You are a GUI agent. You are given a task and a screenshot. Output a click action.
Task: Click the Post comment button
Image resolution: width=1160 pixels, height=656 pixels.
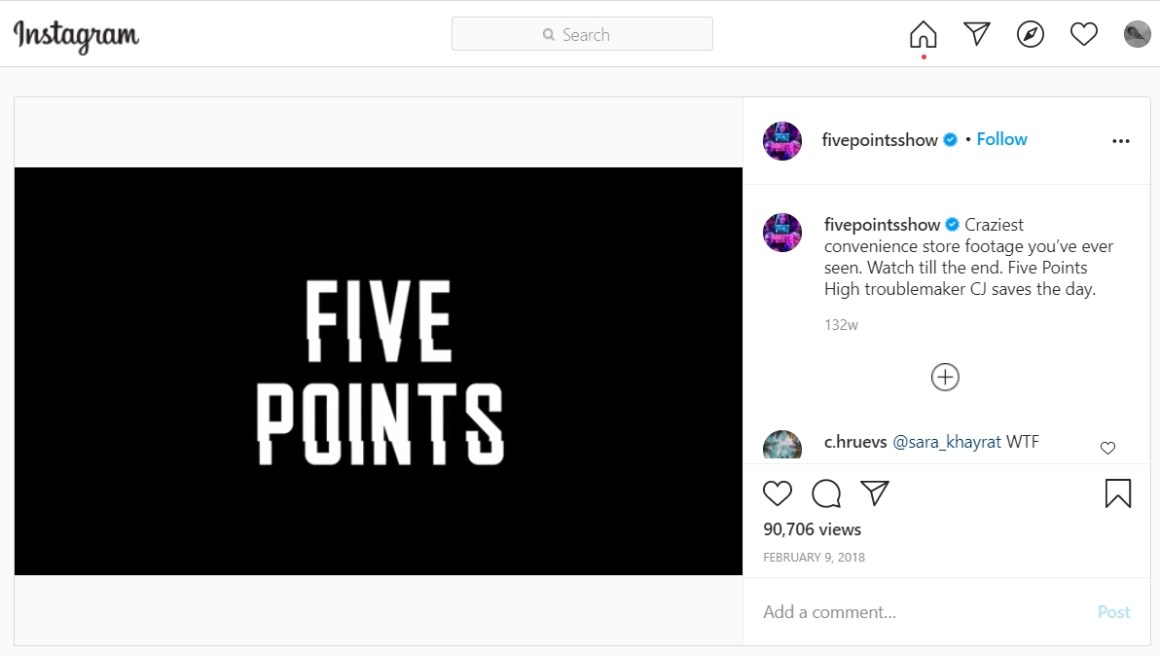click(1113, 612)
